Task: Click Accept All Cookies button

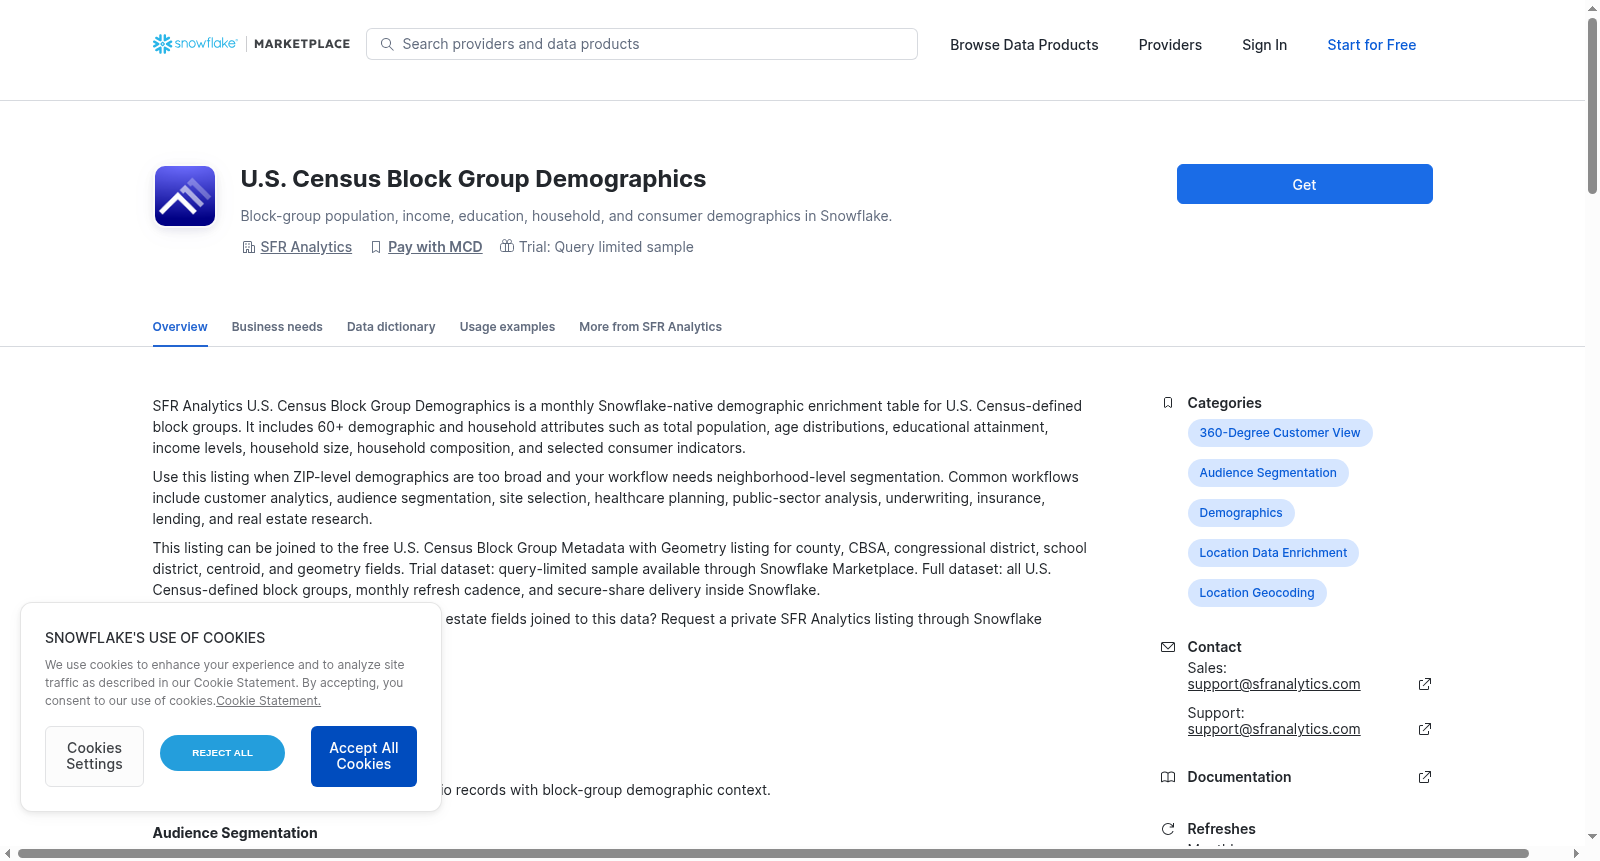Action: coord(364,756)
